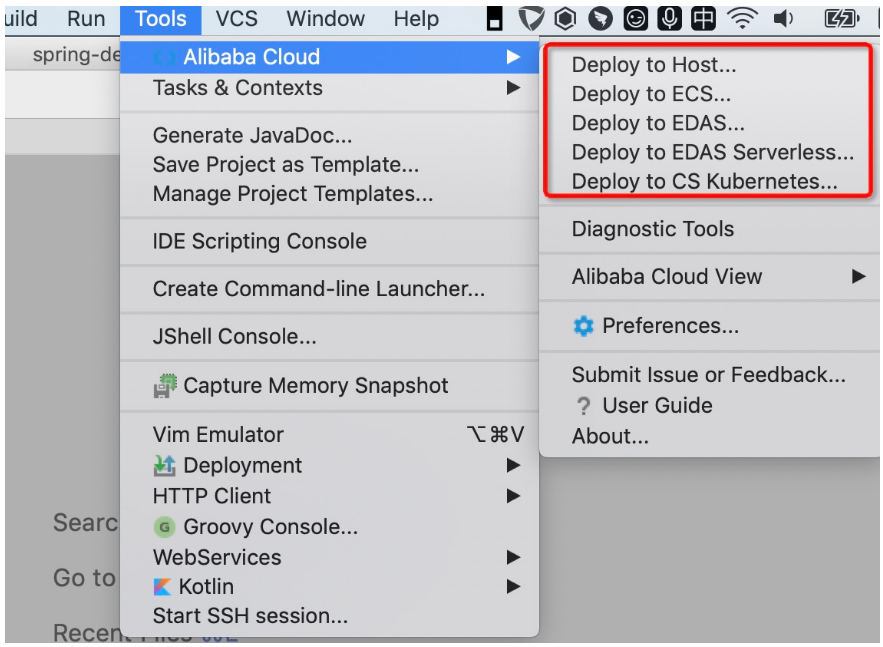
Task: Click the Capture Memory Snapshot icon
Action: (164, 386)
